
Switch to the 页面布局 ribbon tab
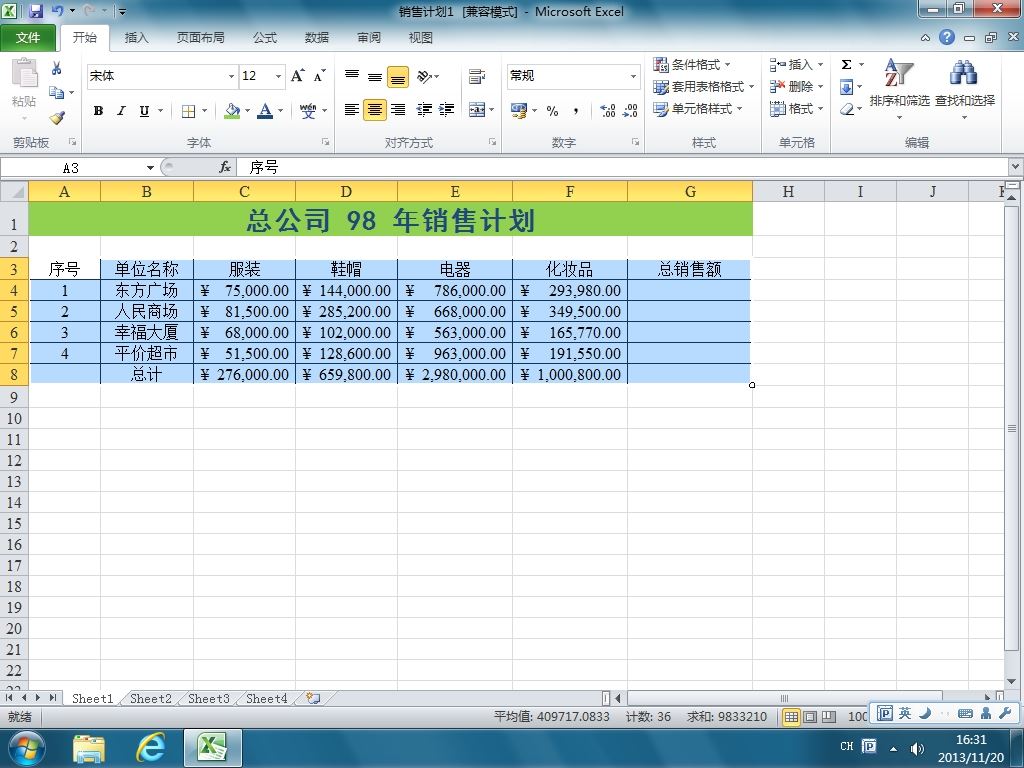coord(200,38)
